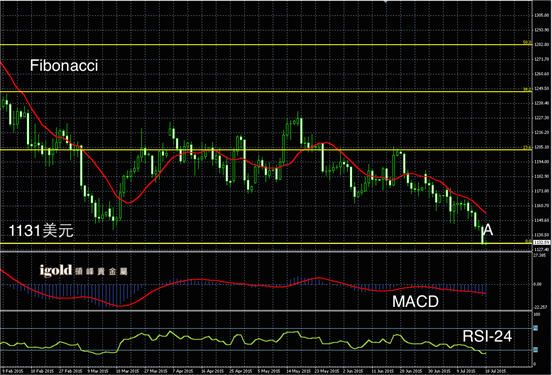Click the 50.0 Fibonacci level label
Viewport: 552px width, 375px height.
(x=527, y=42)
